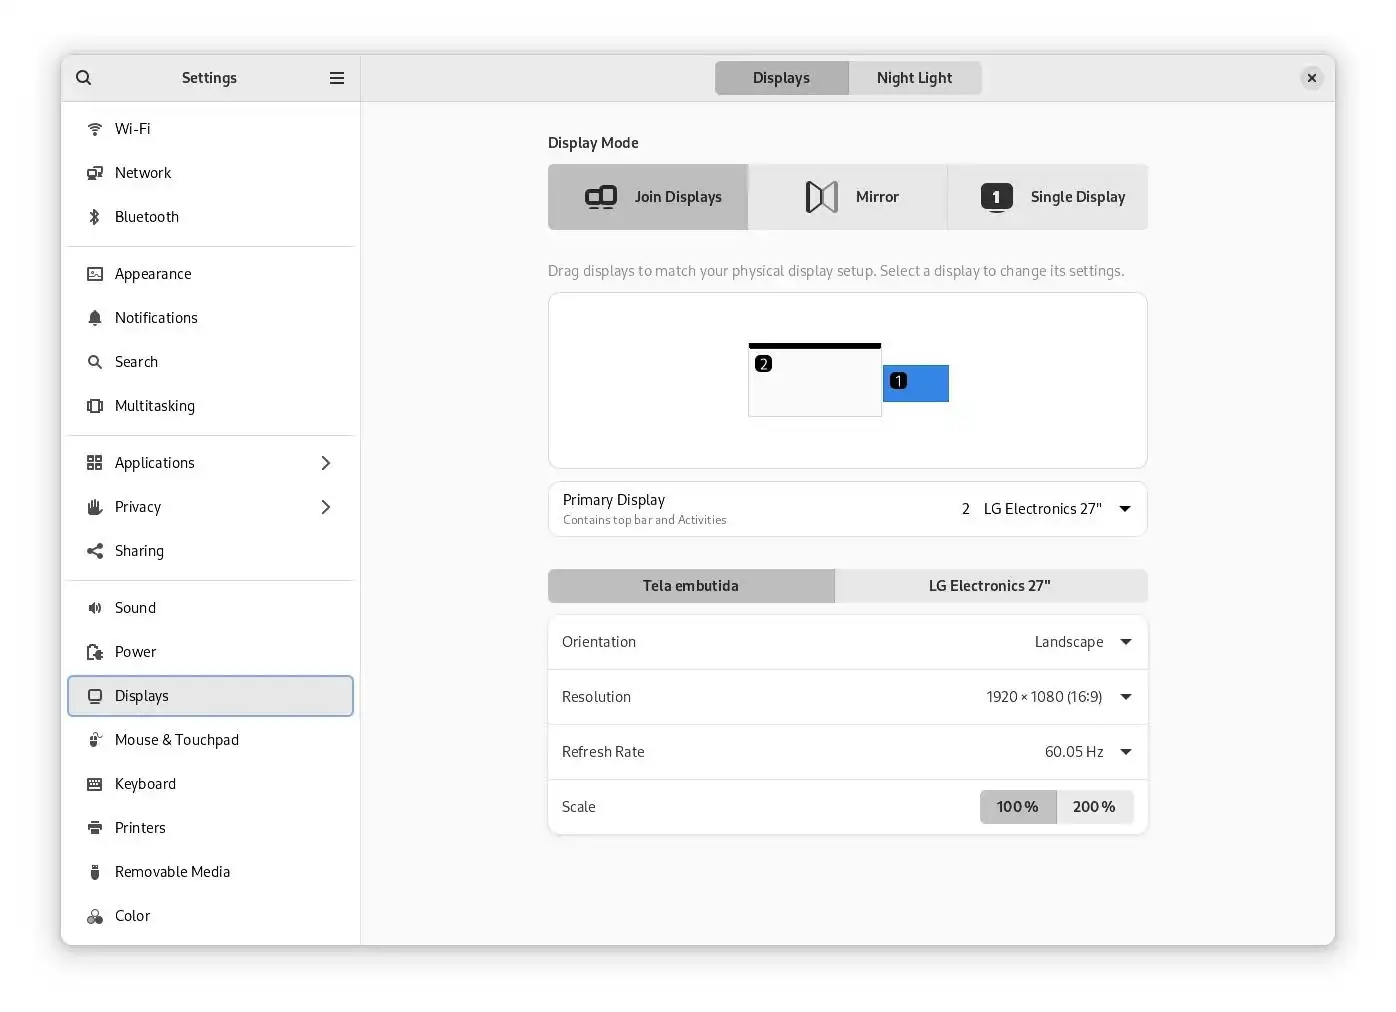
Task: Switch to the Night Light tab
Action: (915, 78)
